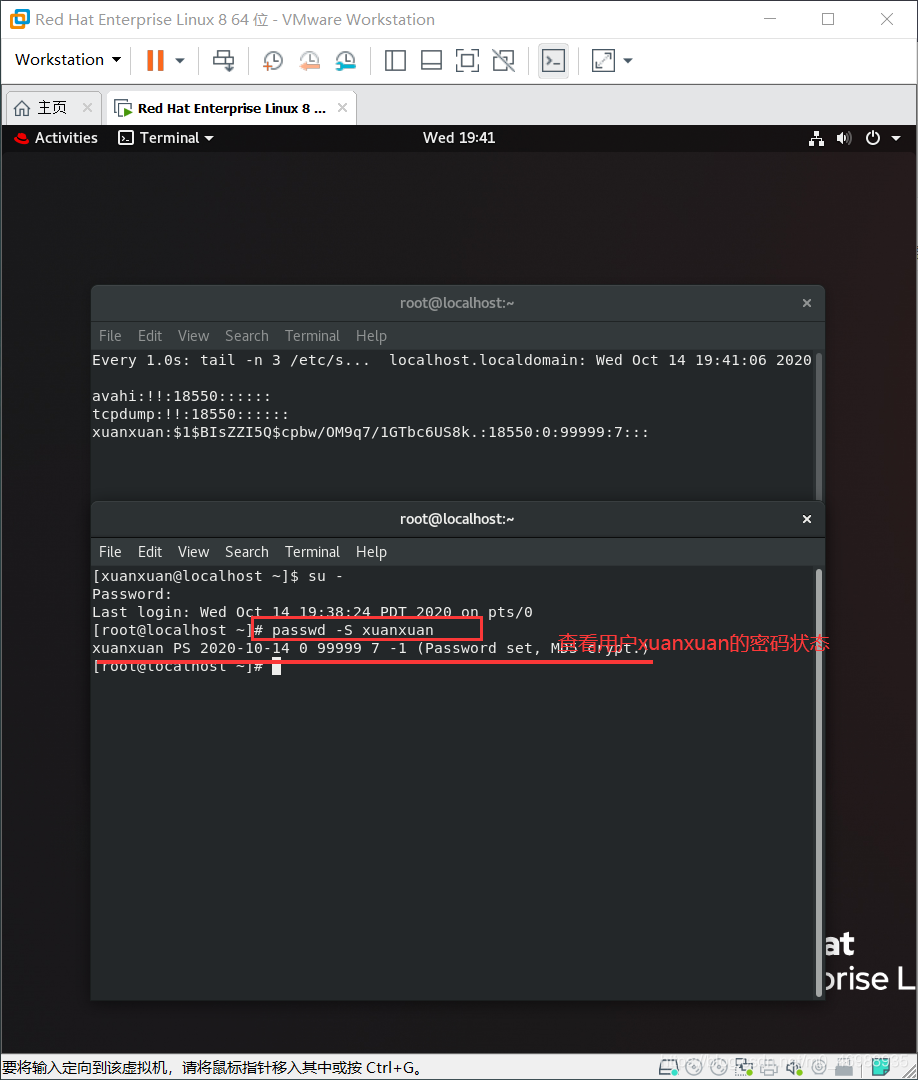The width and height of the screenshot is (918, 1080).
Task: Open Search menu in upper terminal
Action: pyautogui.click(x=247, y=336)
